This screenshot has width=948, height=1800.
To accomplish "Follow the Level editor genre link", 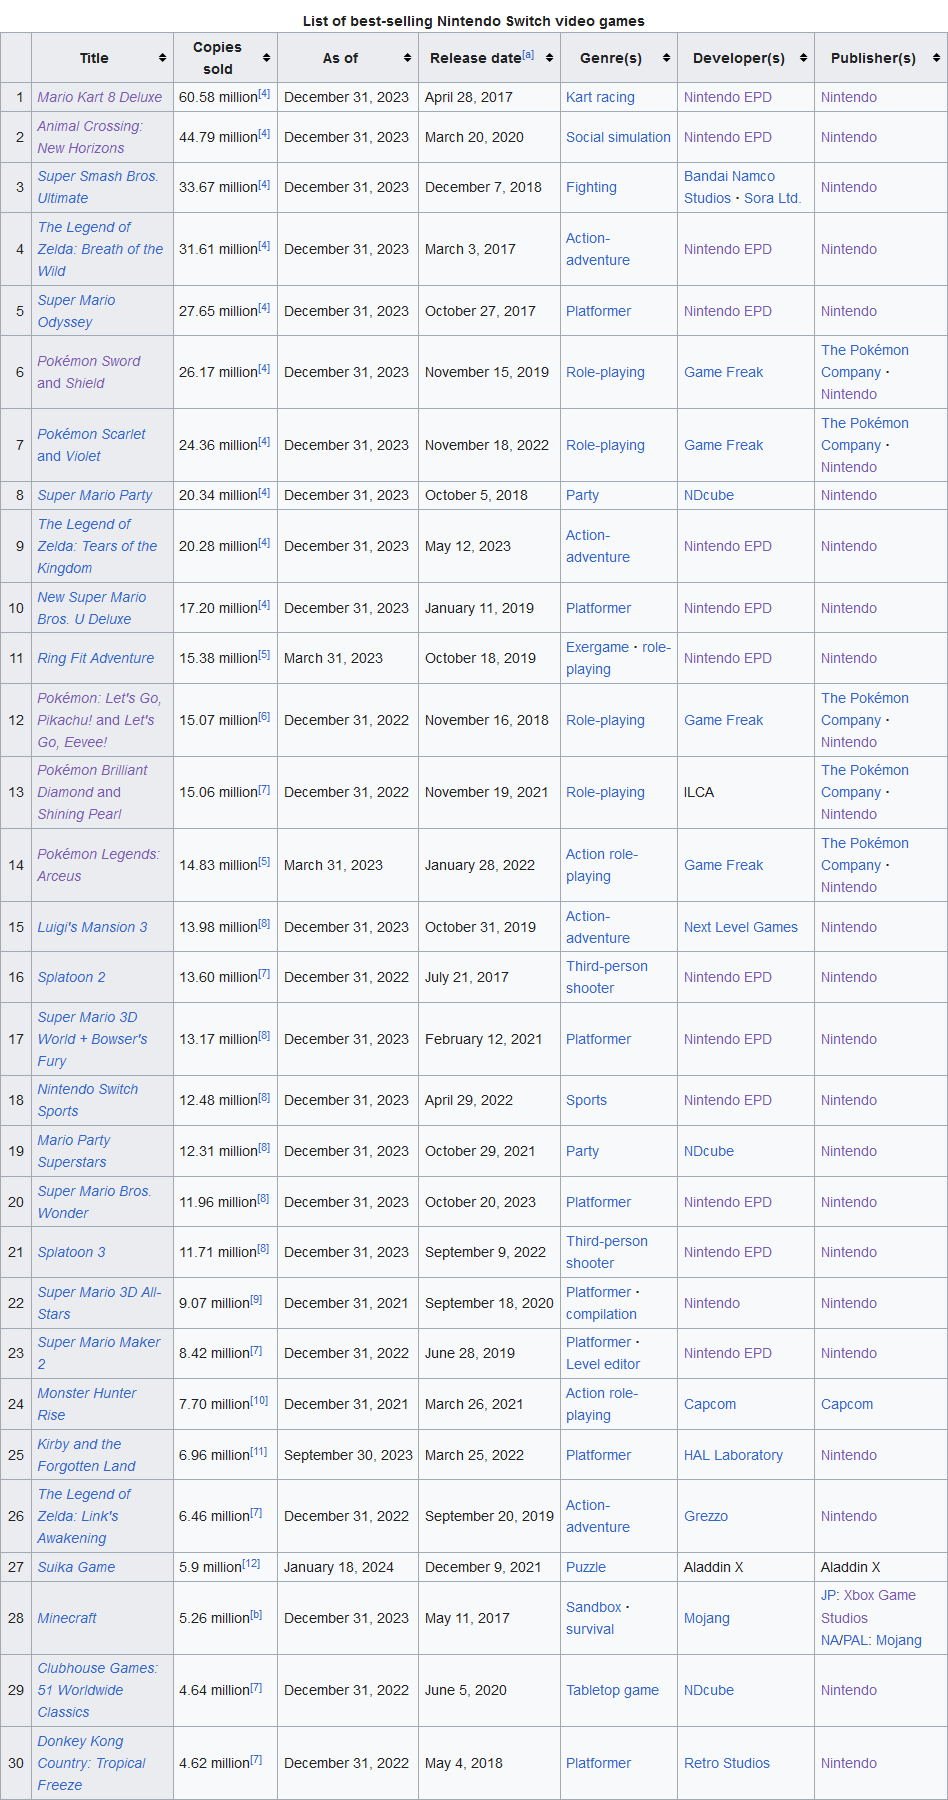I will tap(603, 1364).
